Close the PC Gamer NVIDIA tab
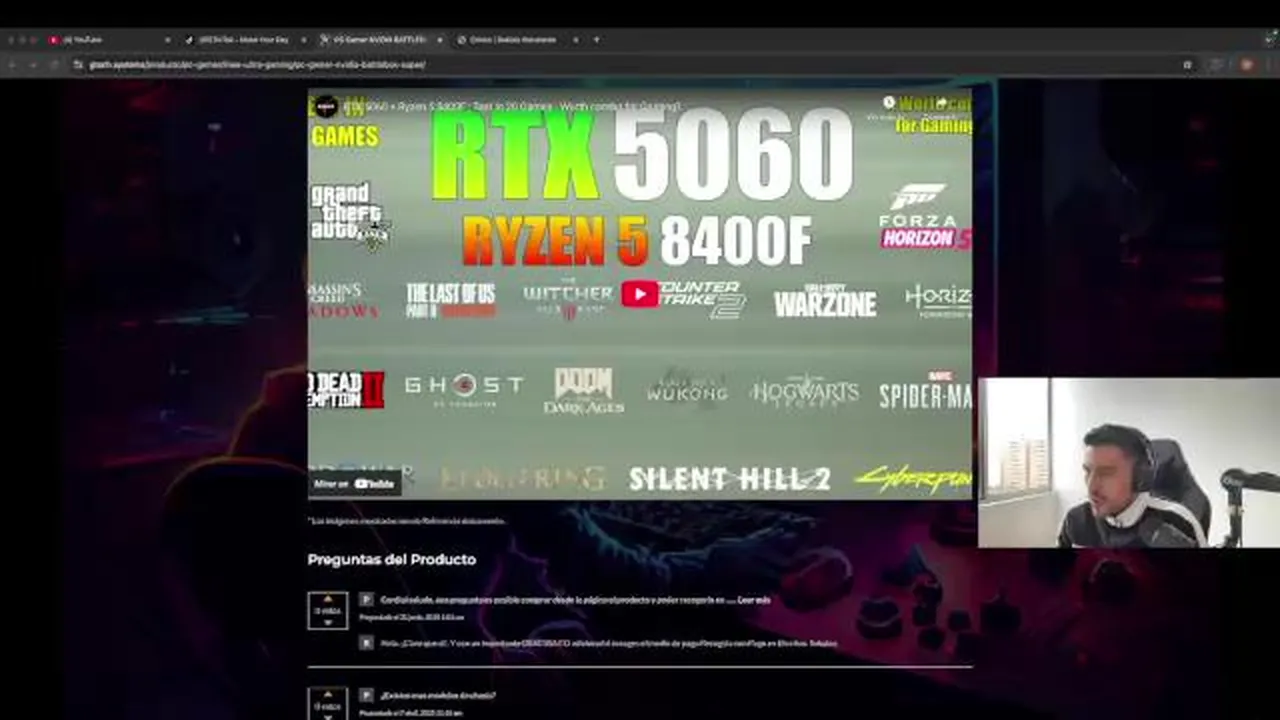Viewport: 1280px width, 720px height. click(439, 40)
